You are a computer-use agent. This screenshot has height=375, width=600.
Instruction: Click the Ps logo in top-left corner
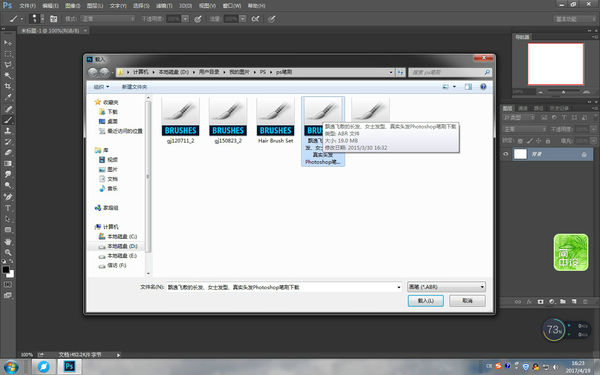[x=7, y=5]
